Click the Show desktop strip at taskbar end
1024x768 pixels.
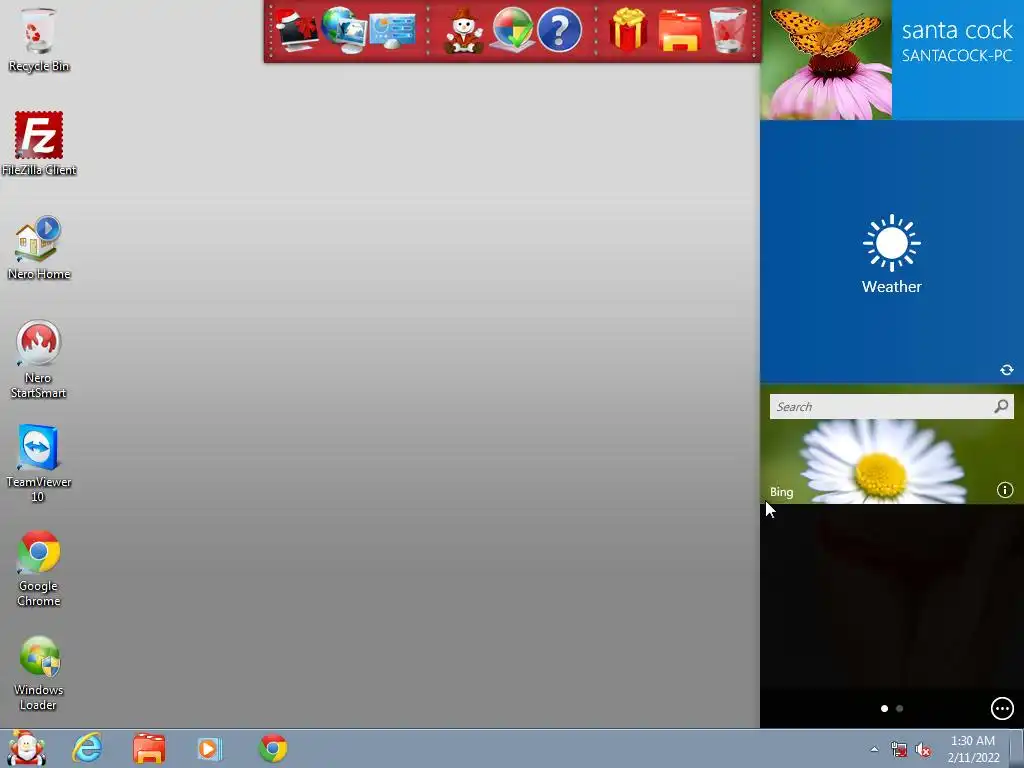point(1019,748)
